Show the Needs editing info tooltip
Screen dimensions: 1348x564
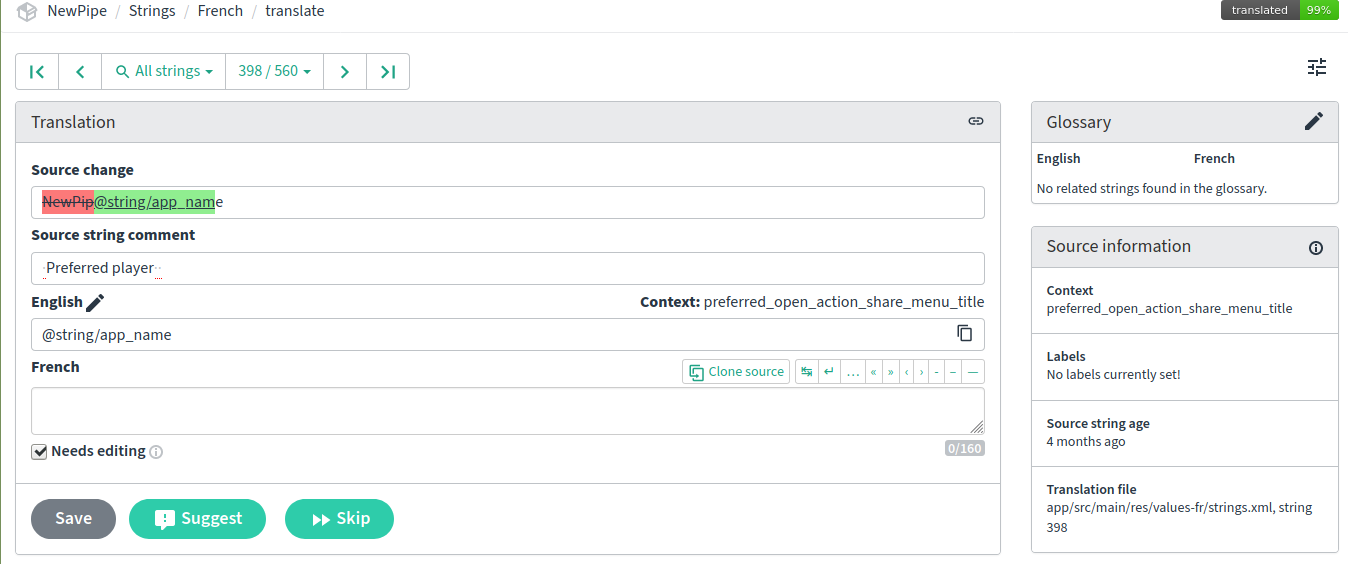point(156,452)
